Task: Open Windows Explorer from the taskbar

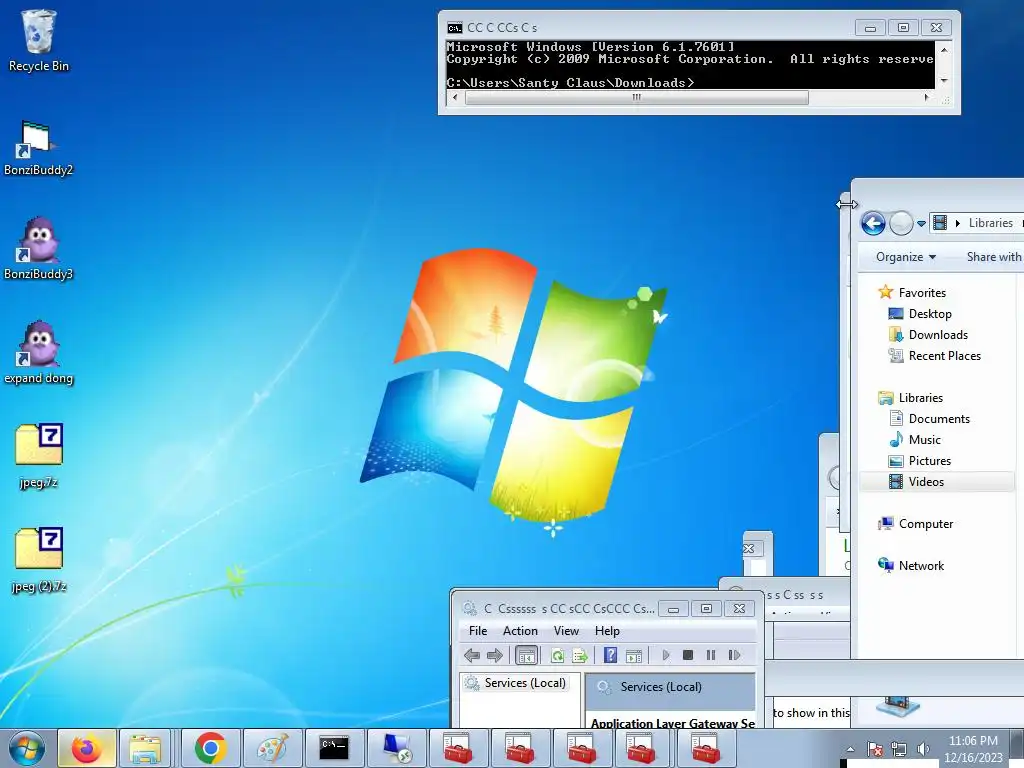Action: [x=145, y=748]
